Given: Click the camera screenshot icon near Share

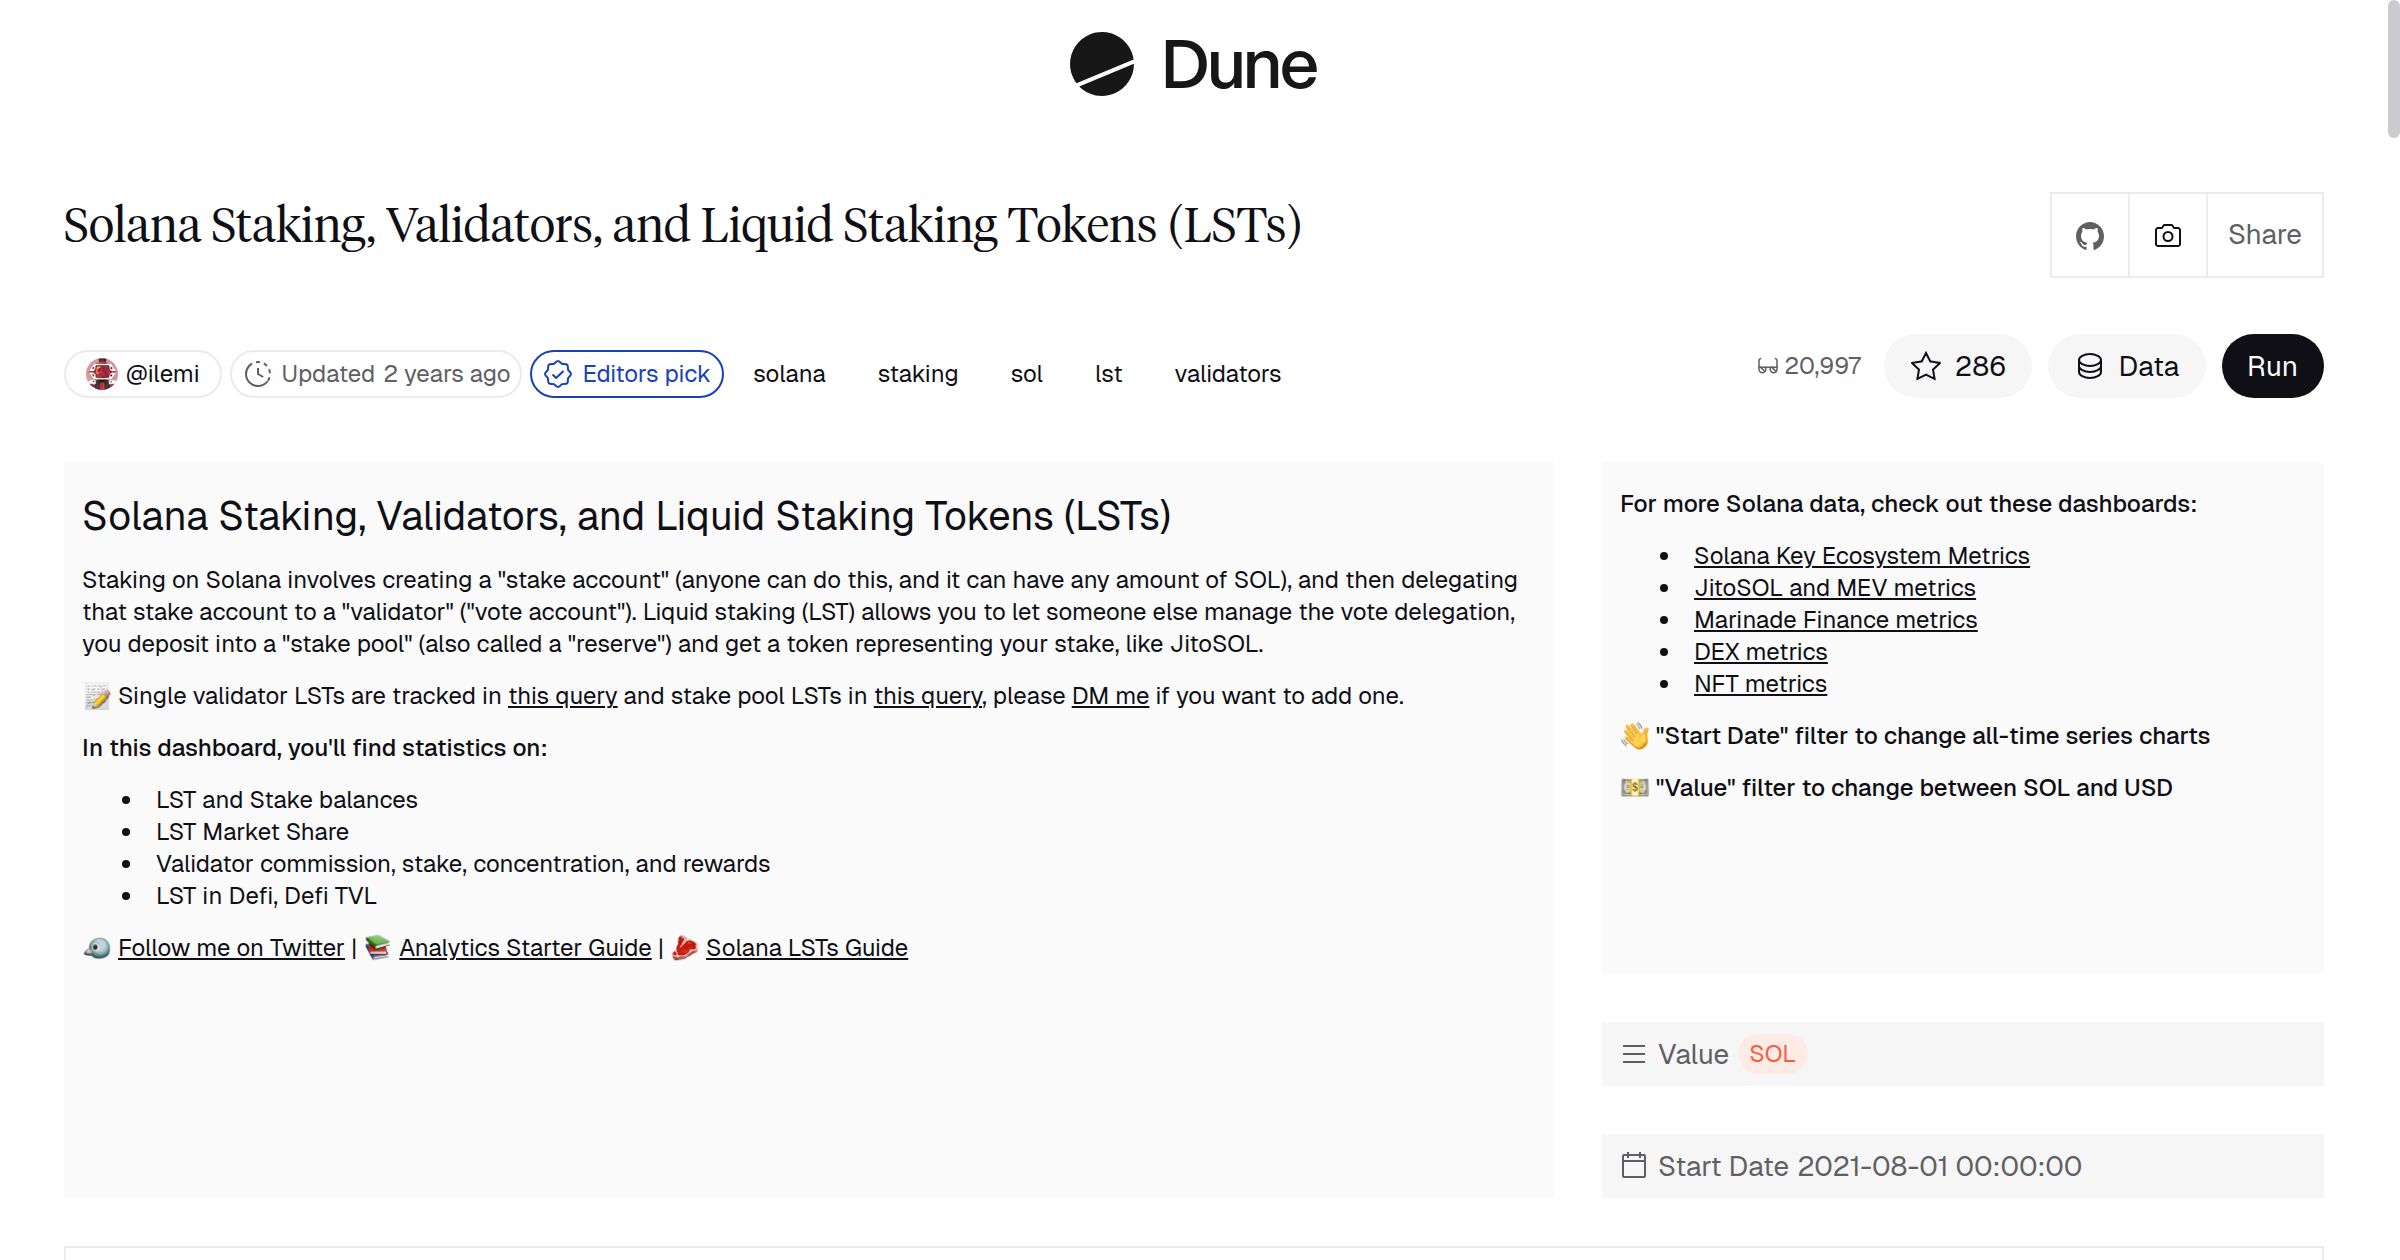Looking at the screenshot, I should [2166, 234].
